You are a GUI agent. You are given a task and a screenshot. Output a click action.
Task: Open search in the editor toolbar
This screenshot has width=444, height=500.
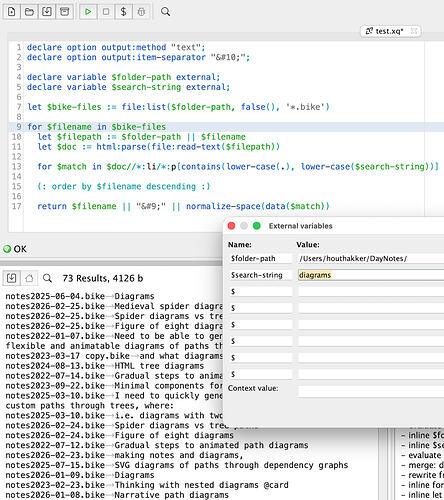(x=165, y=12)
